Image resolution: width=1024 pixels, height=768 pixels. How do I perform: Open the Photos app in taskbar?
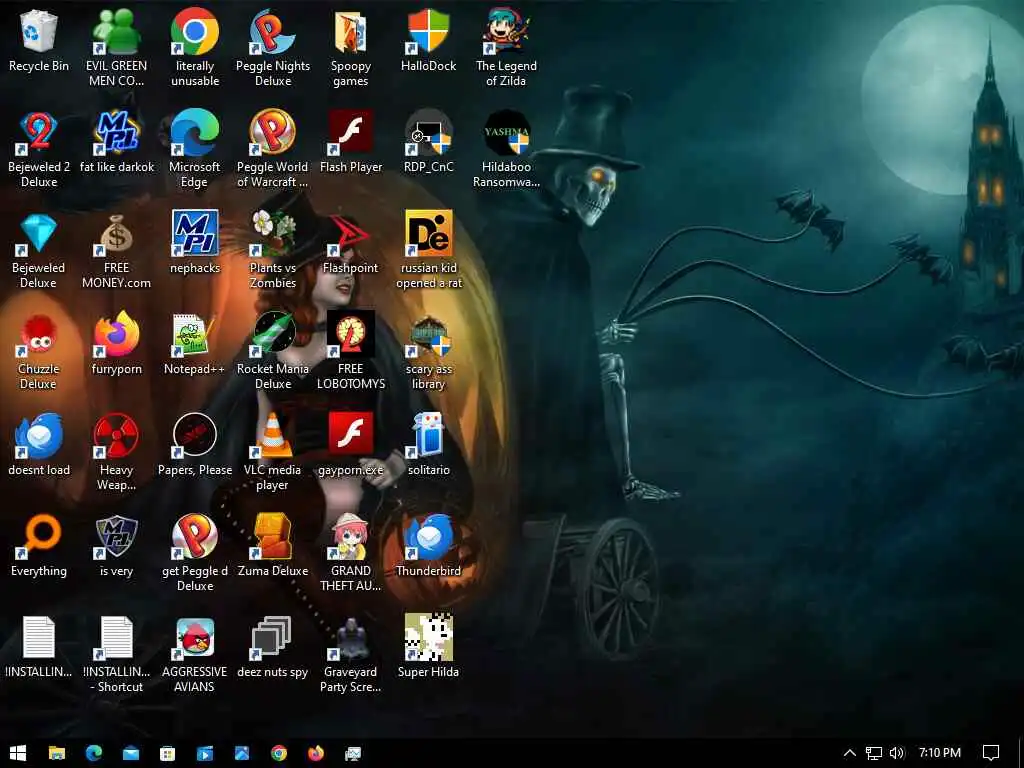(x=242, y=753)
